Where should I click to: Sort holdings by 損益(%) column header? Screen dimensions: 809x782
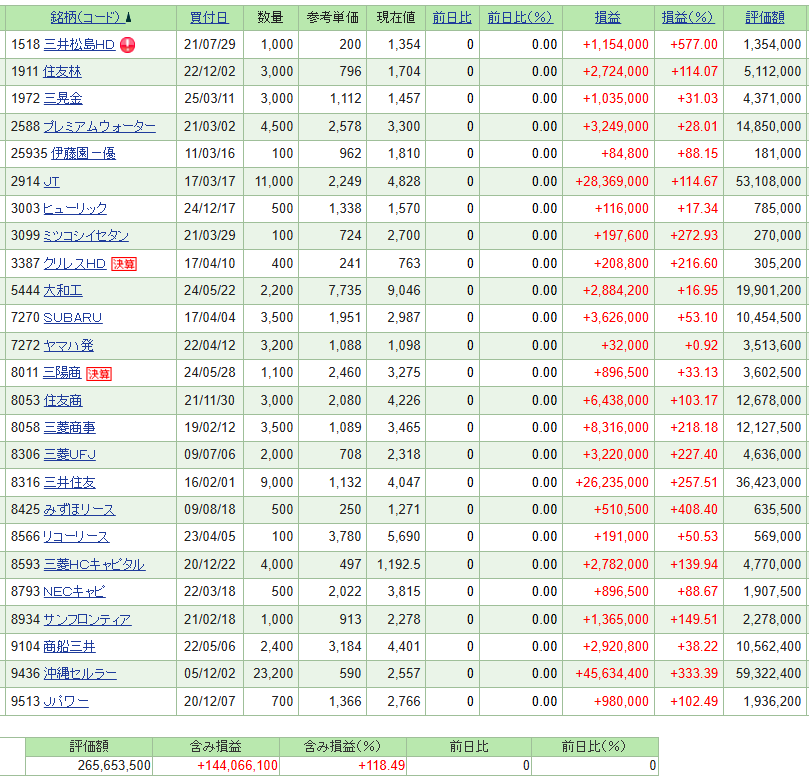coord(687,18)
